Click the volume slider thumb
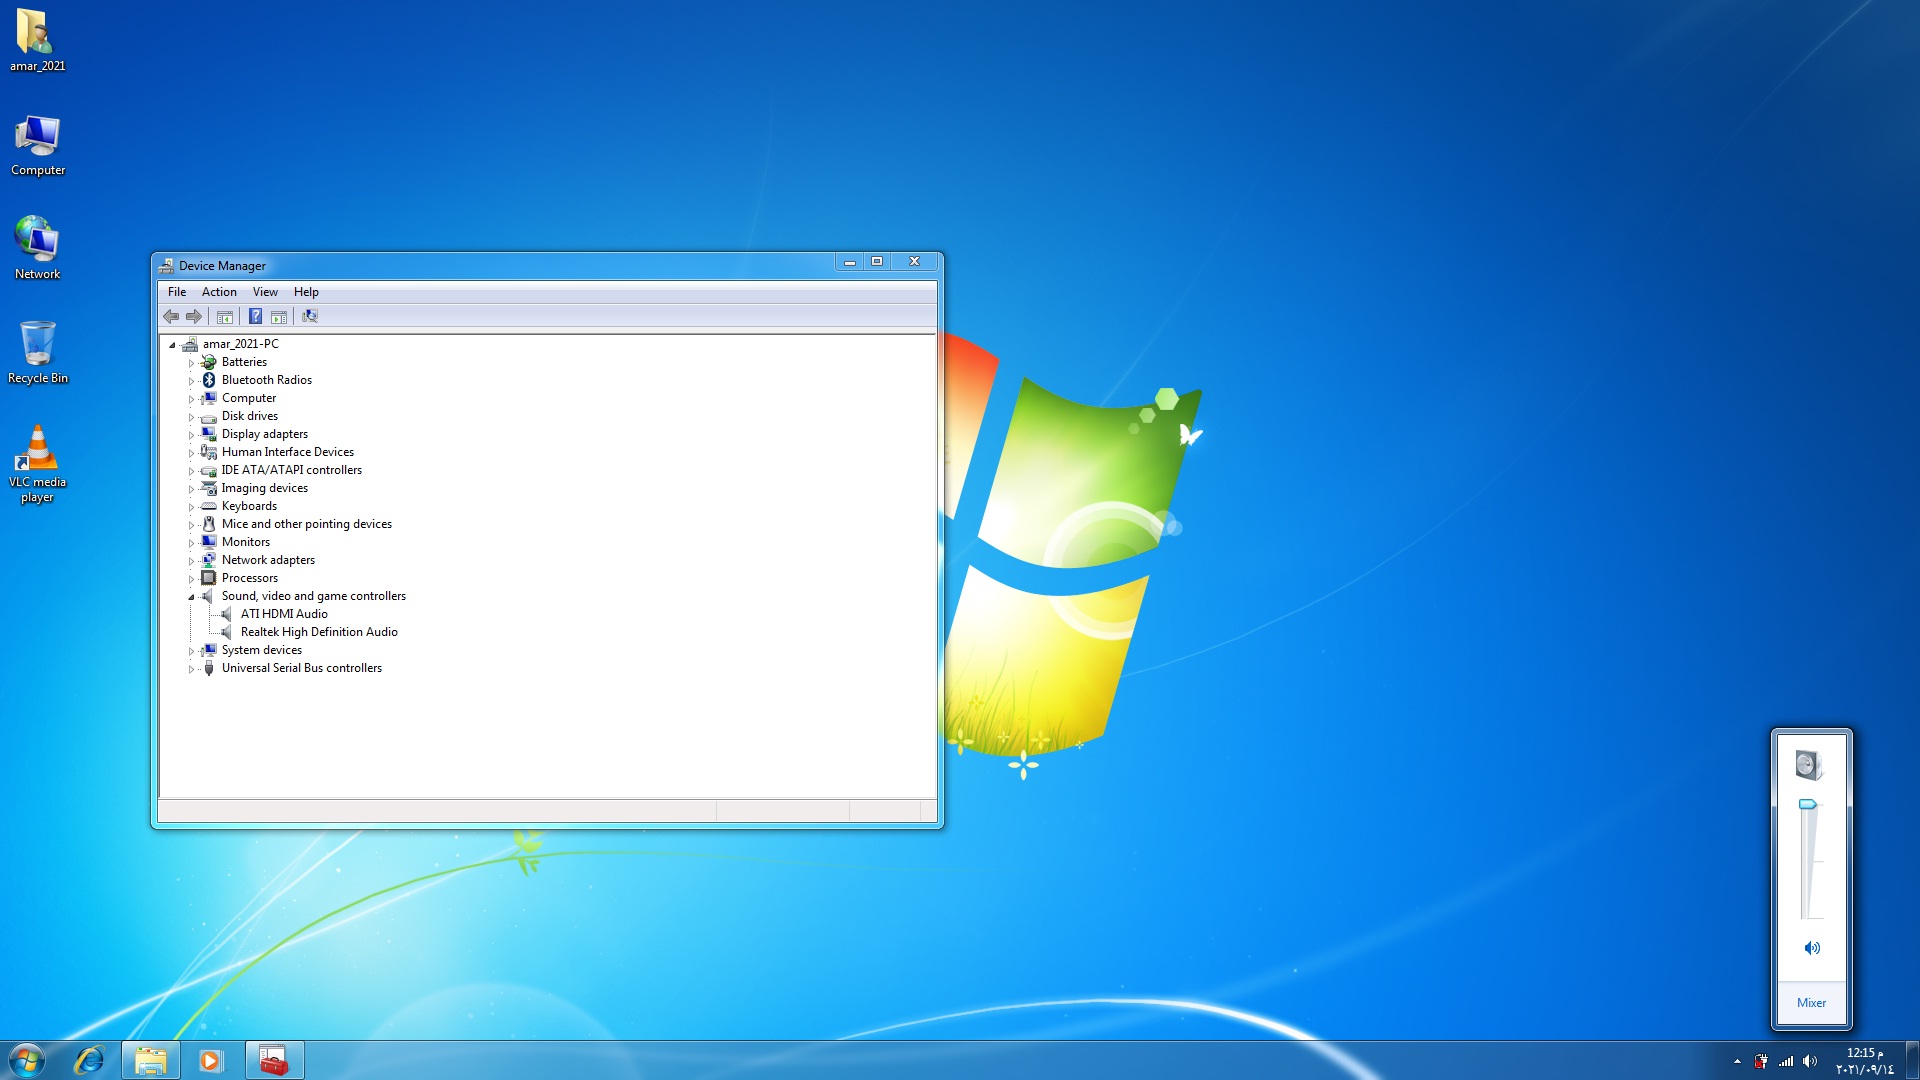 (1808, 805)
